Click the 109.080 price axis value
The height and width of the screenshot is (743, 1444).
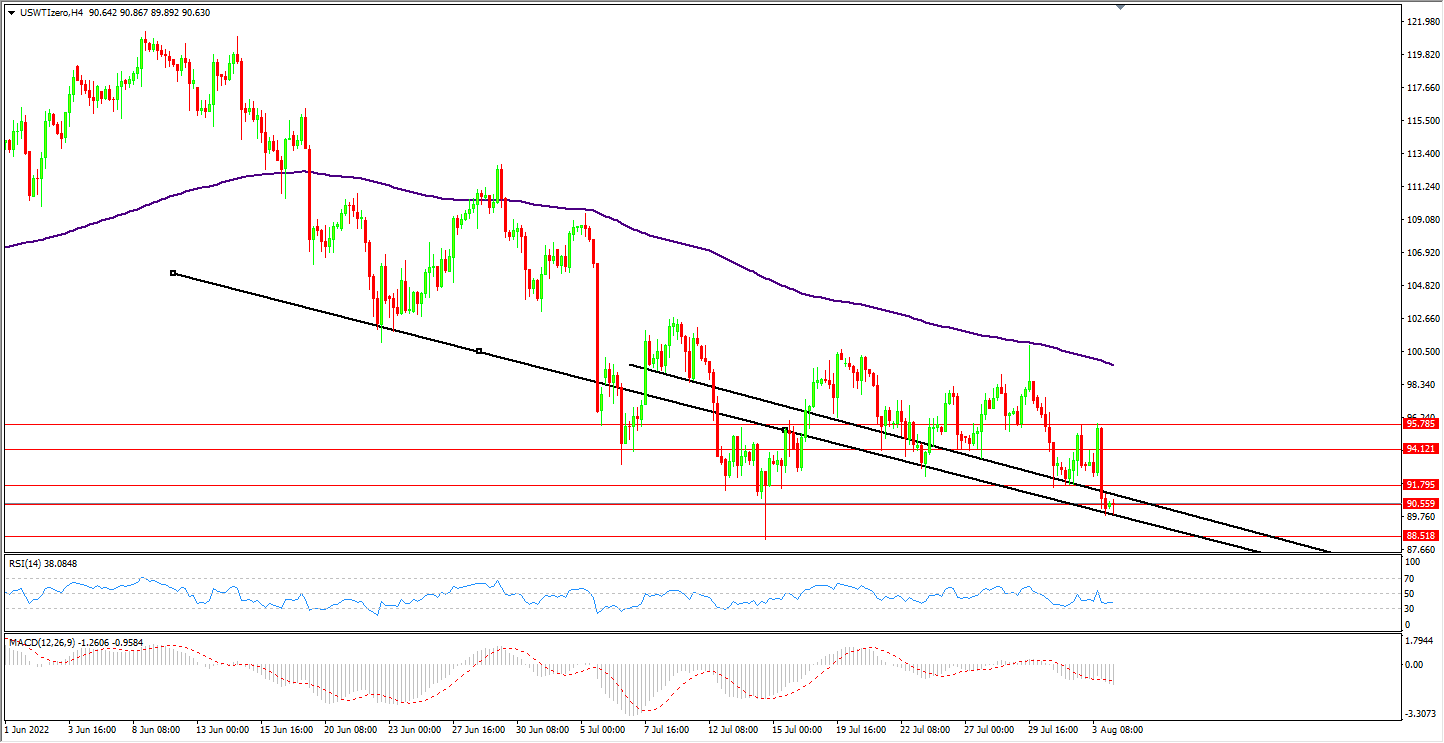1422,220
